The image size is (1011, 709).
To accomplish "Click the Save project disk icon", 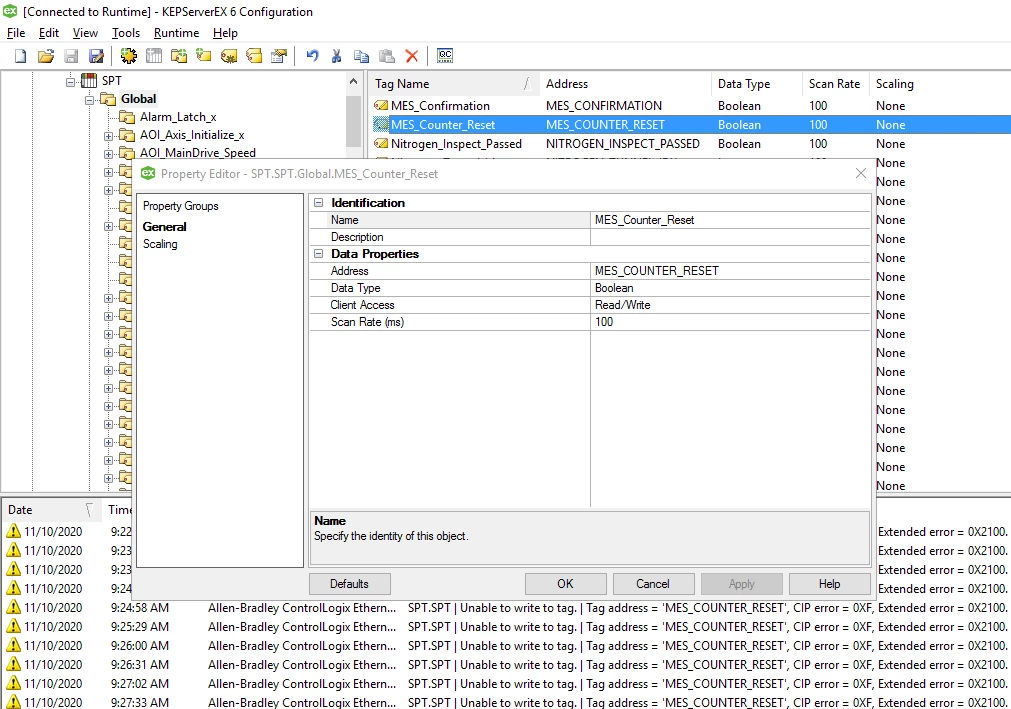I will click(71, 56).
